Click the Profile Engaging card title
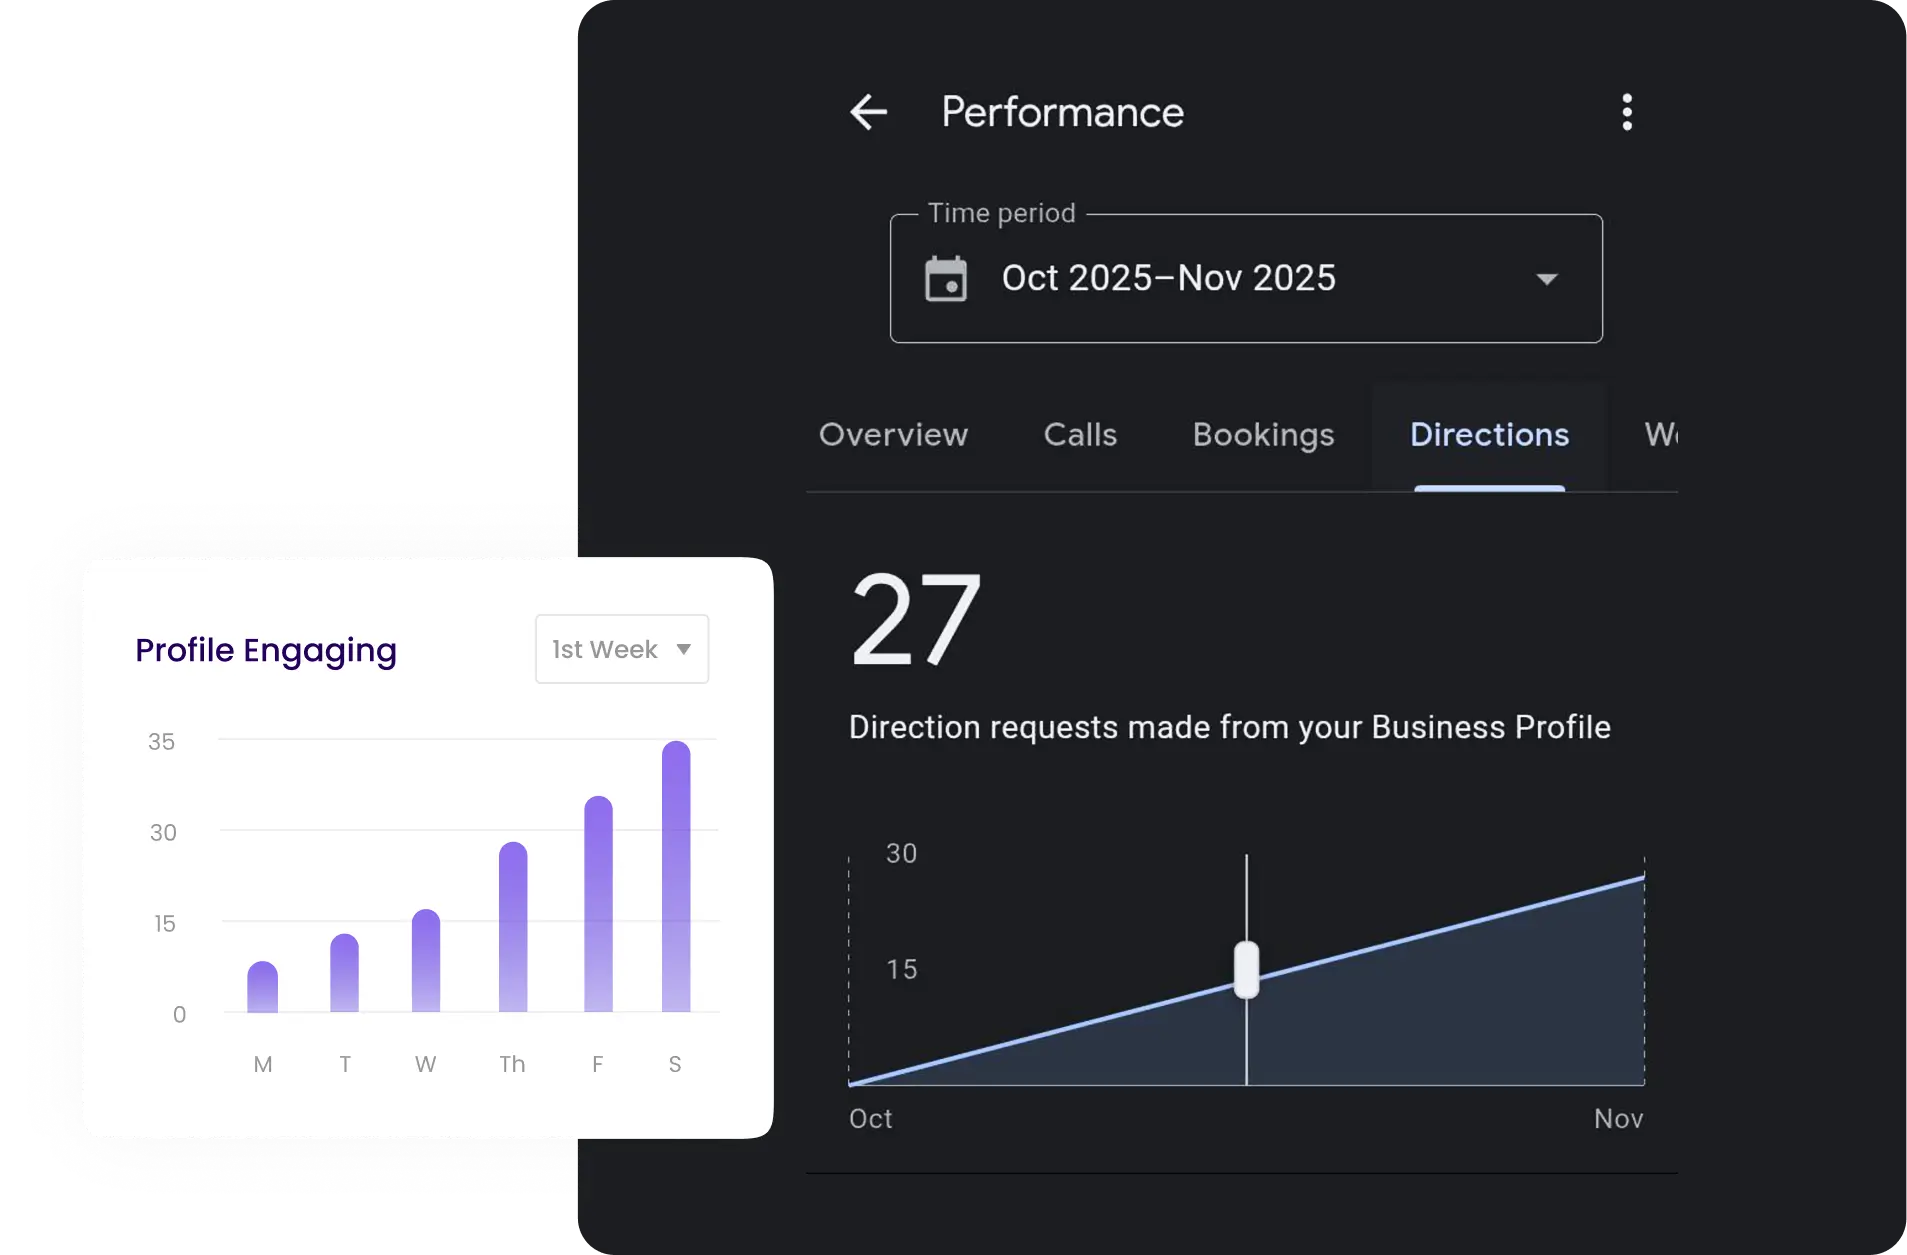 tap(266, 650)
